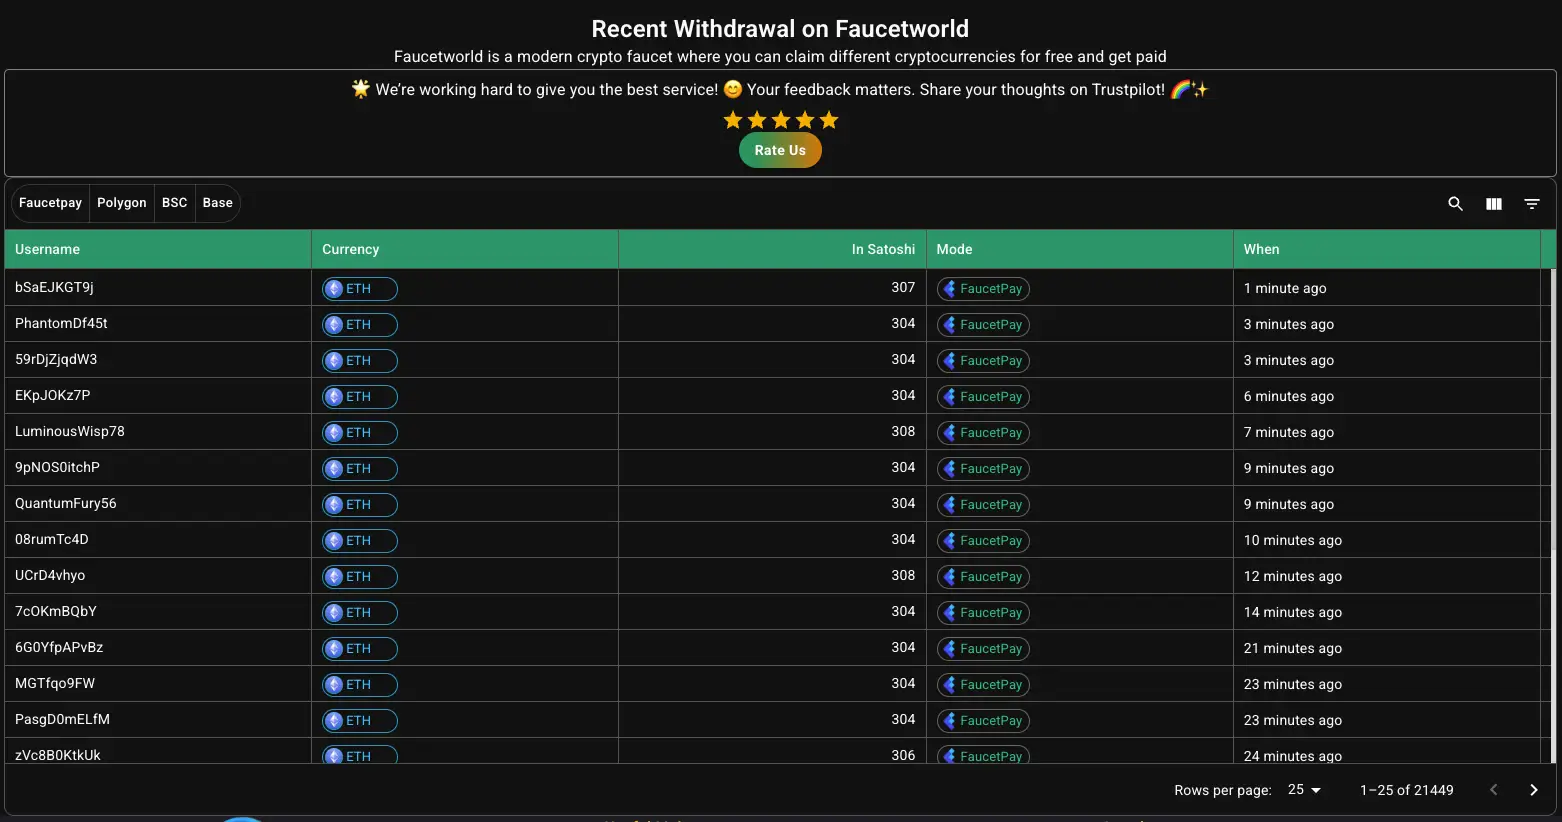The height and width of the screenshot is (822, 1562).
Task: Click FaucetPay chip in 6G0YfpAPvBz row
Action: click(x=983, y=649)
